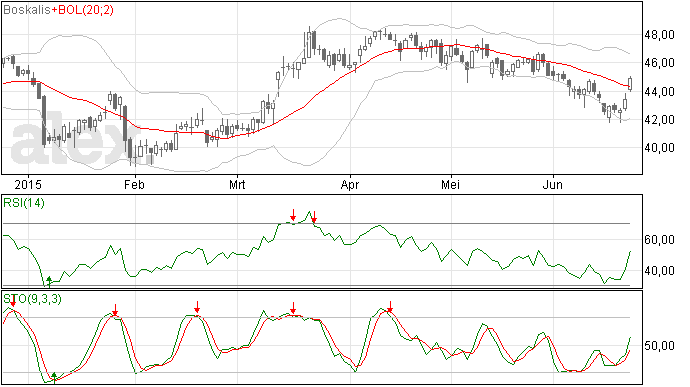Select the +BOL(20;2) indicator label

[82, 10]
